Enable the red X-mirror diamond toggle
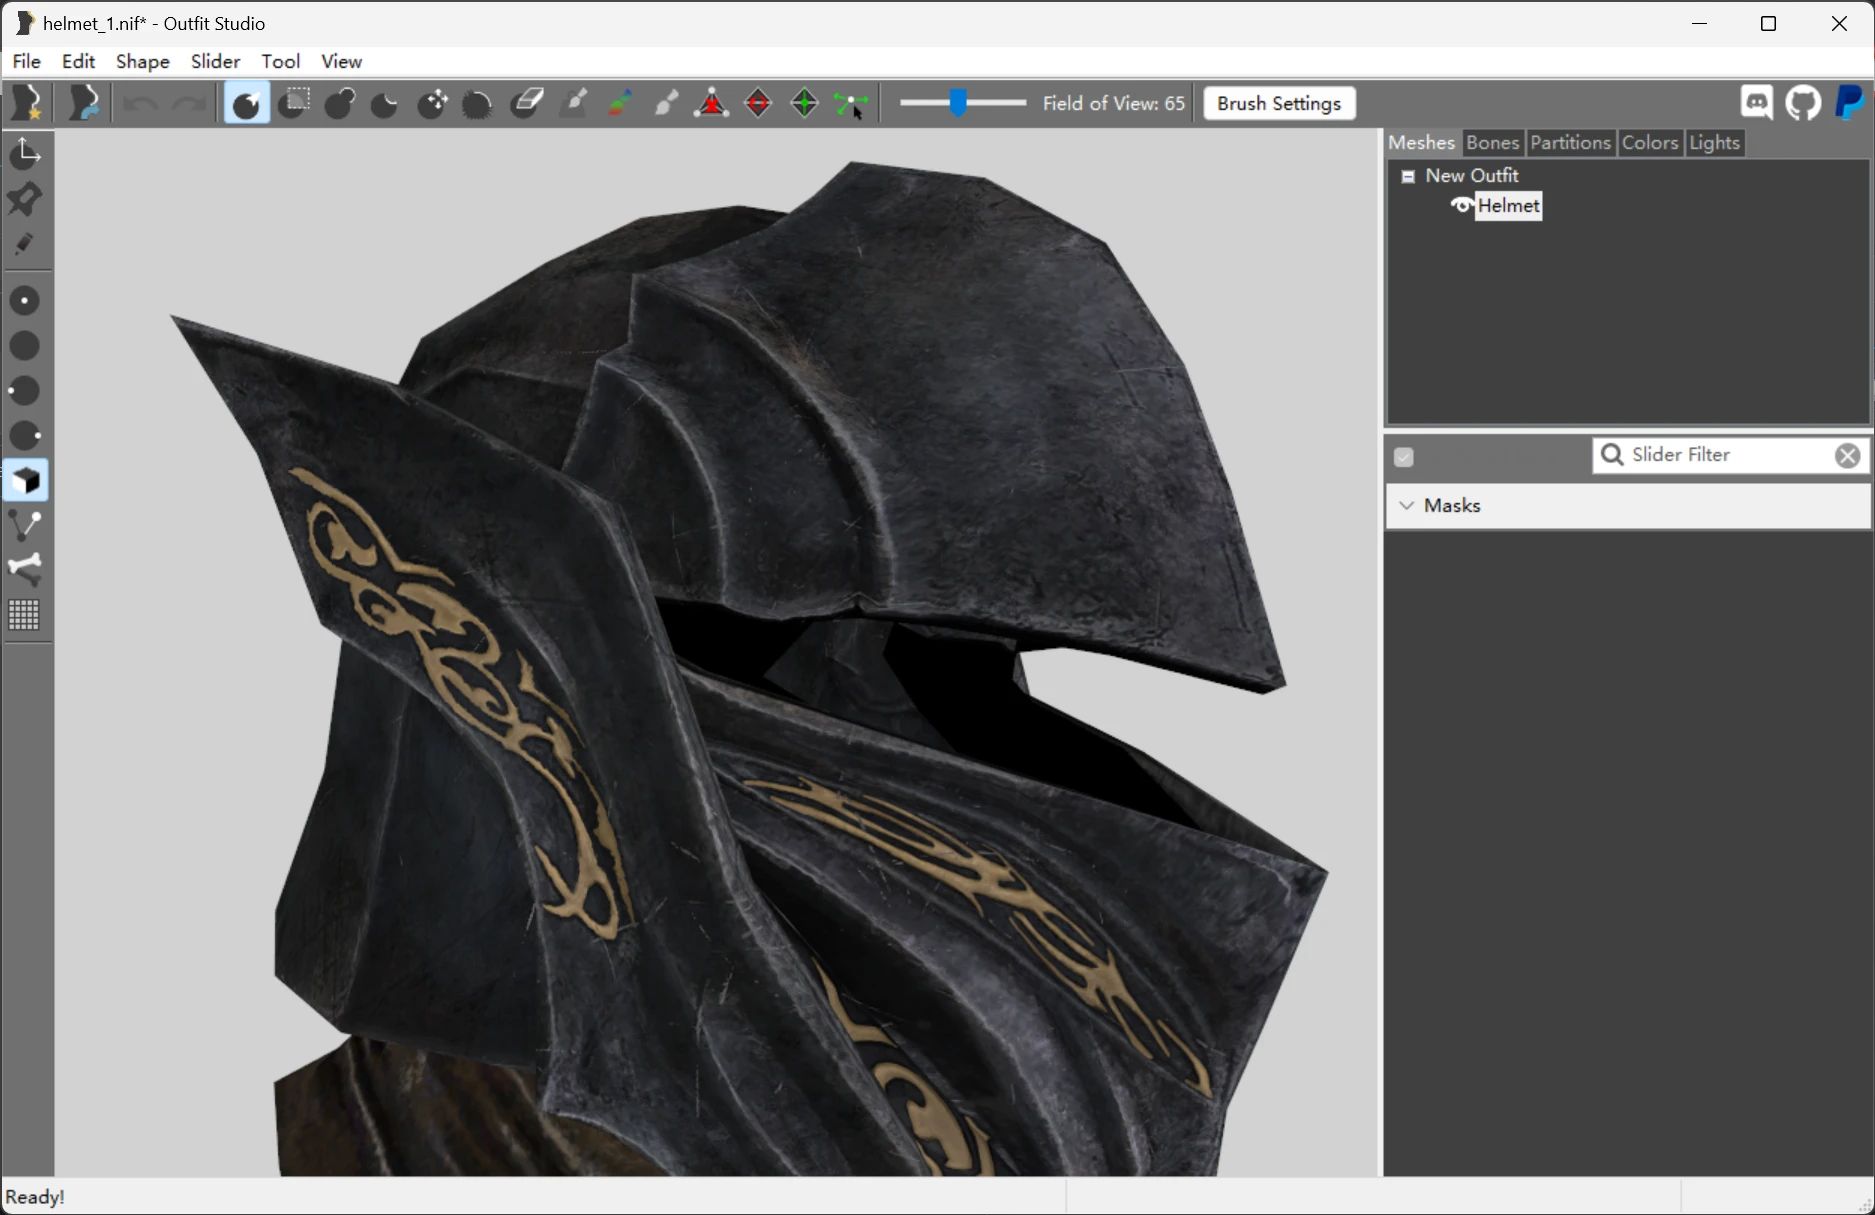 [x=758, y=103]
